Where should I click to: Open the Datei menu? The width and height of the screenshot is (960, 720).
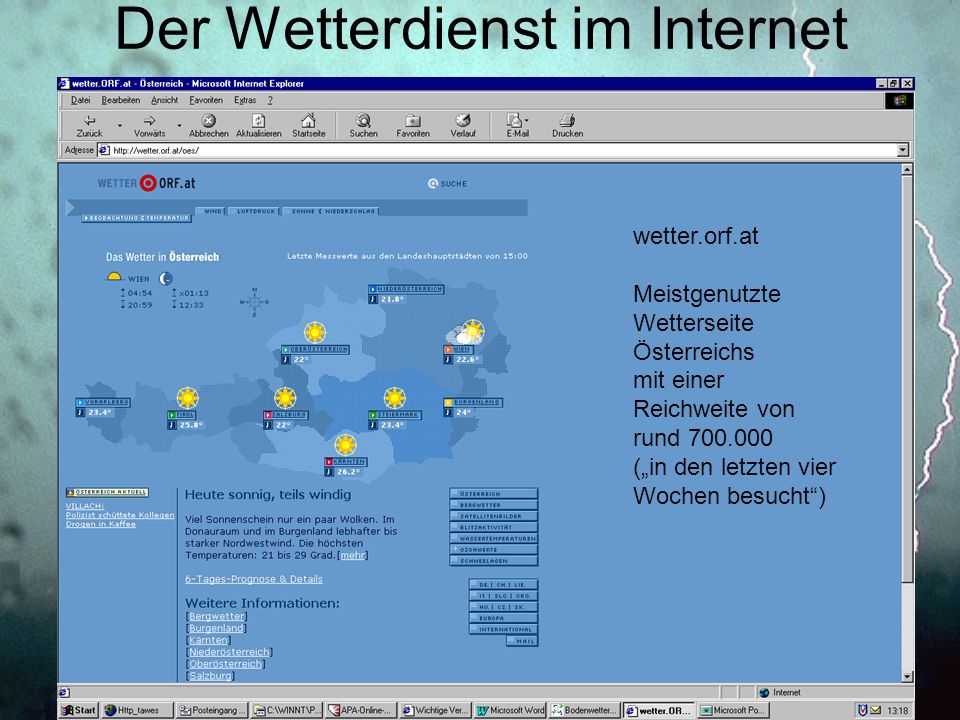(80, 100)
